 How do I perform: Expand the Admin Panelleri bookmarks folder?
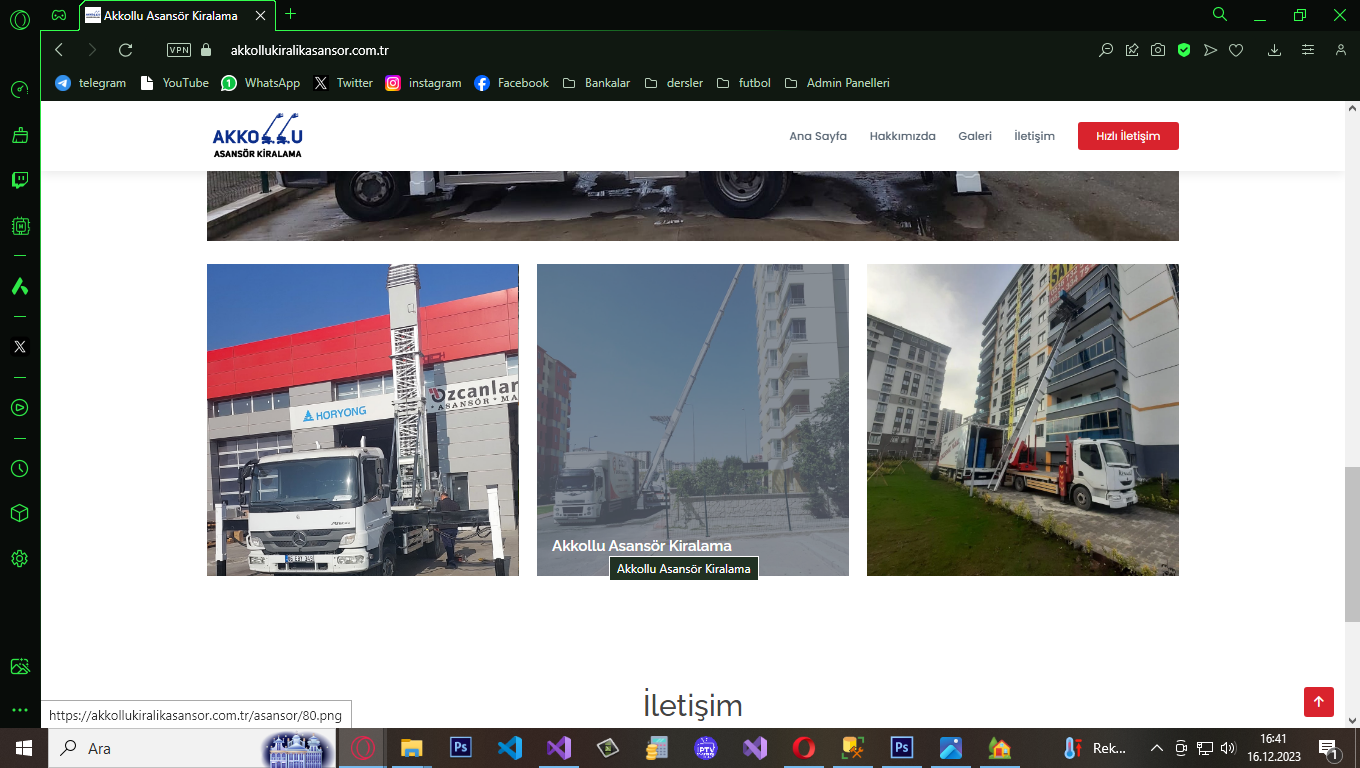tap(837, 83)
